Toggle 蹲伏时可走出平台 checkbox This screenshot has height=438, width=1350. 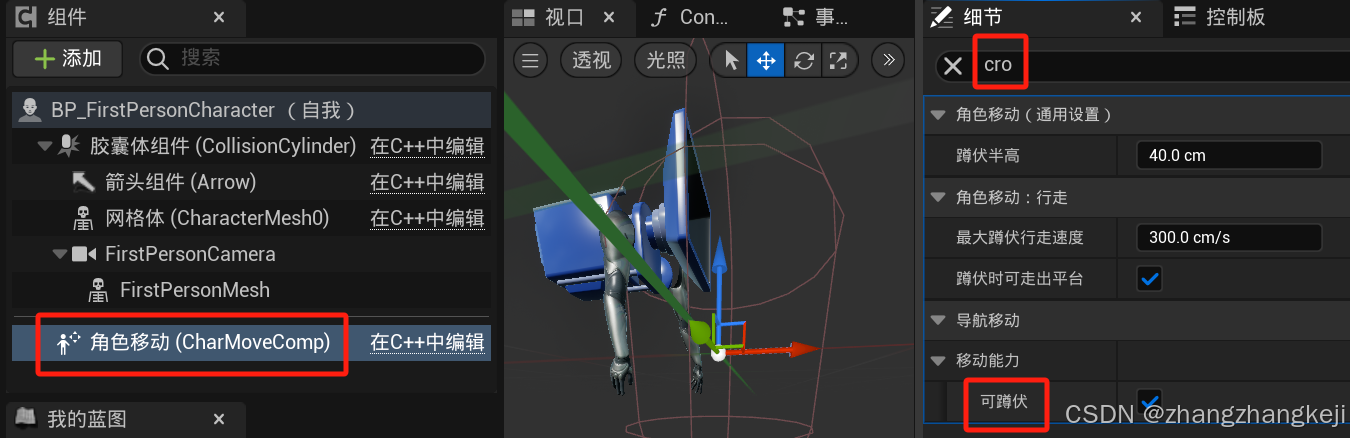point(1150,279)
